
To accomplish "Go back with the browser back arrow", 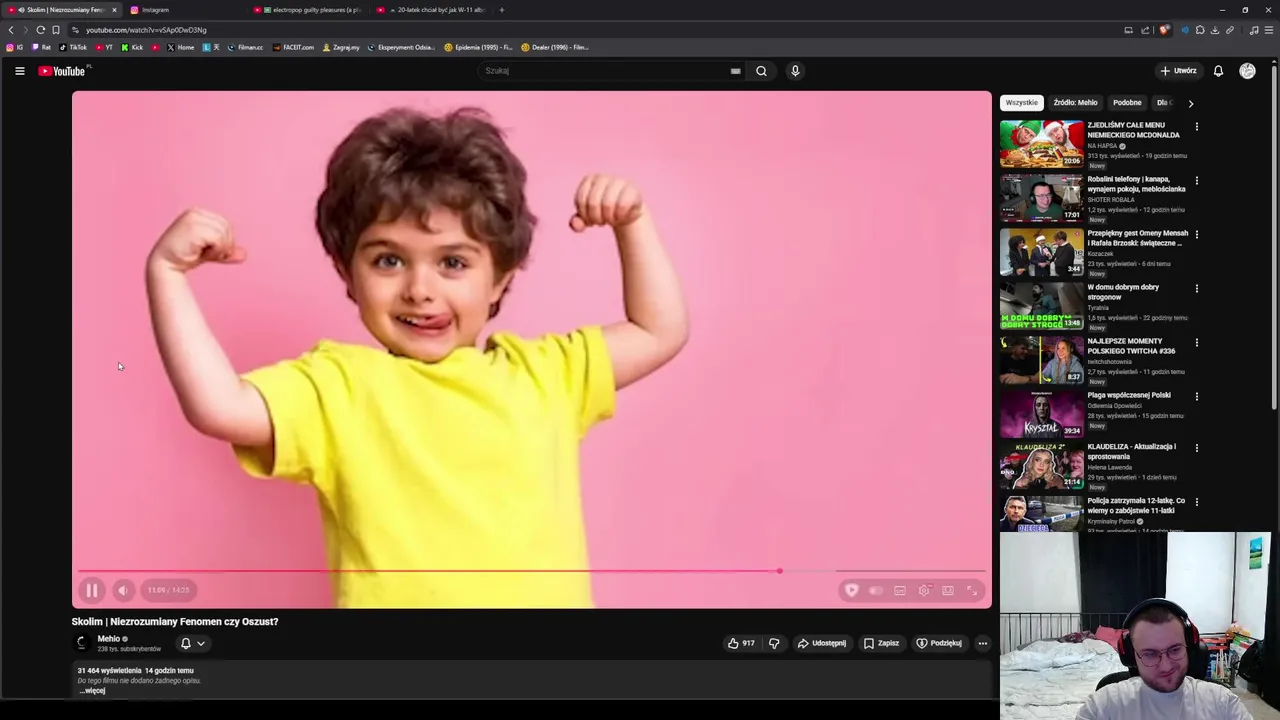I will click(11, 30).
